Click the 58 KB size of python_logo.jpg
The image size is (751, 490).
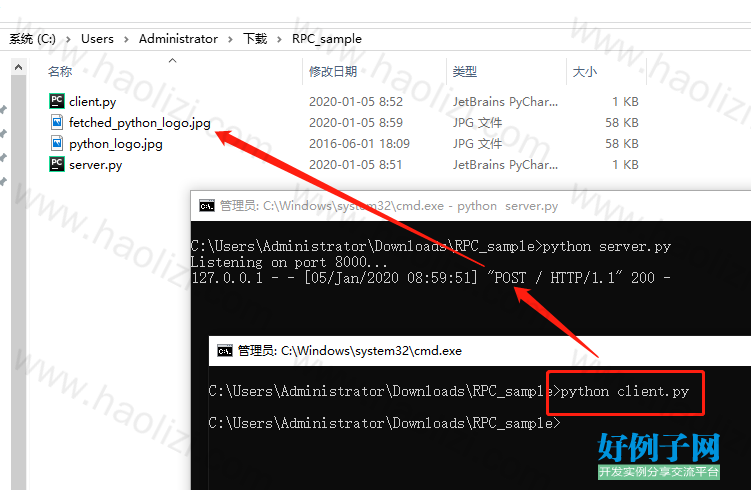(x=622, y=144)
